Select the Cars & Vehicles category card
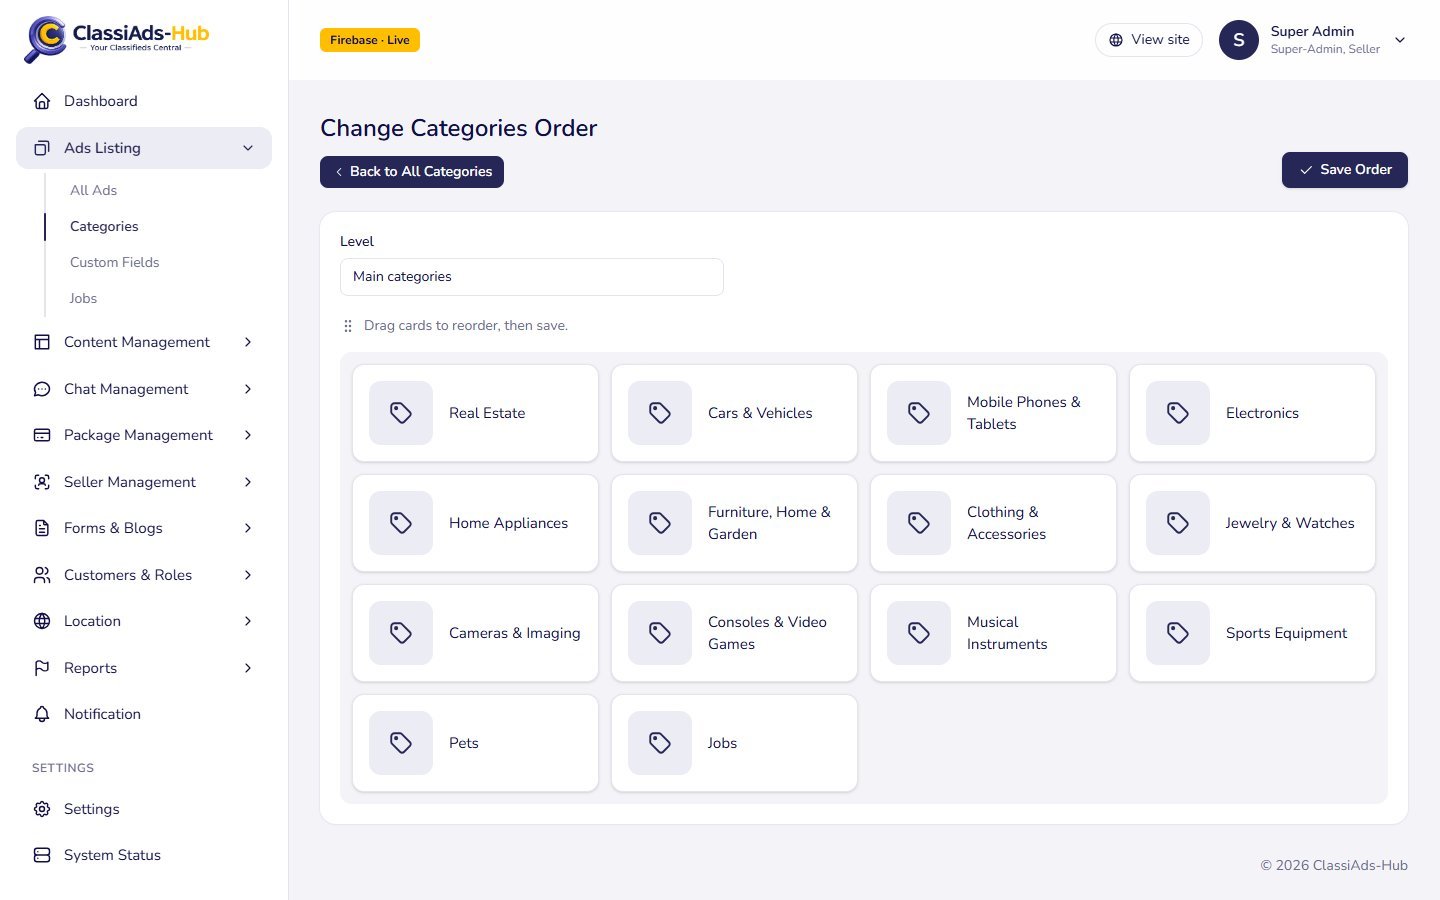Image resolution: width=1440 pixels, height=900 pixels. 734,413
